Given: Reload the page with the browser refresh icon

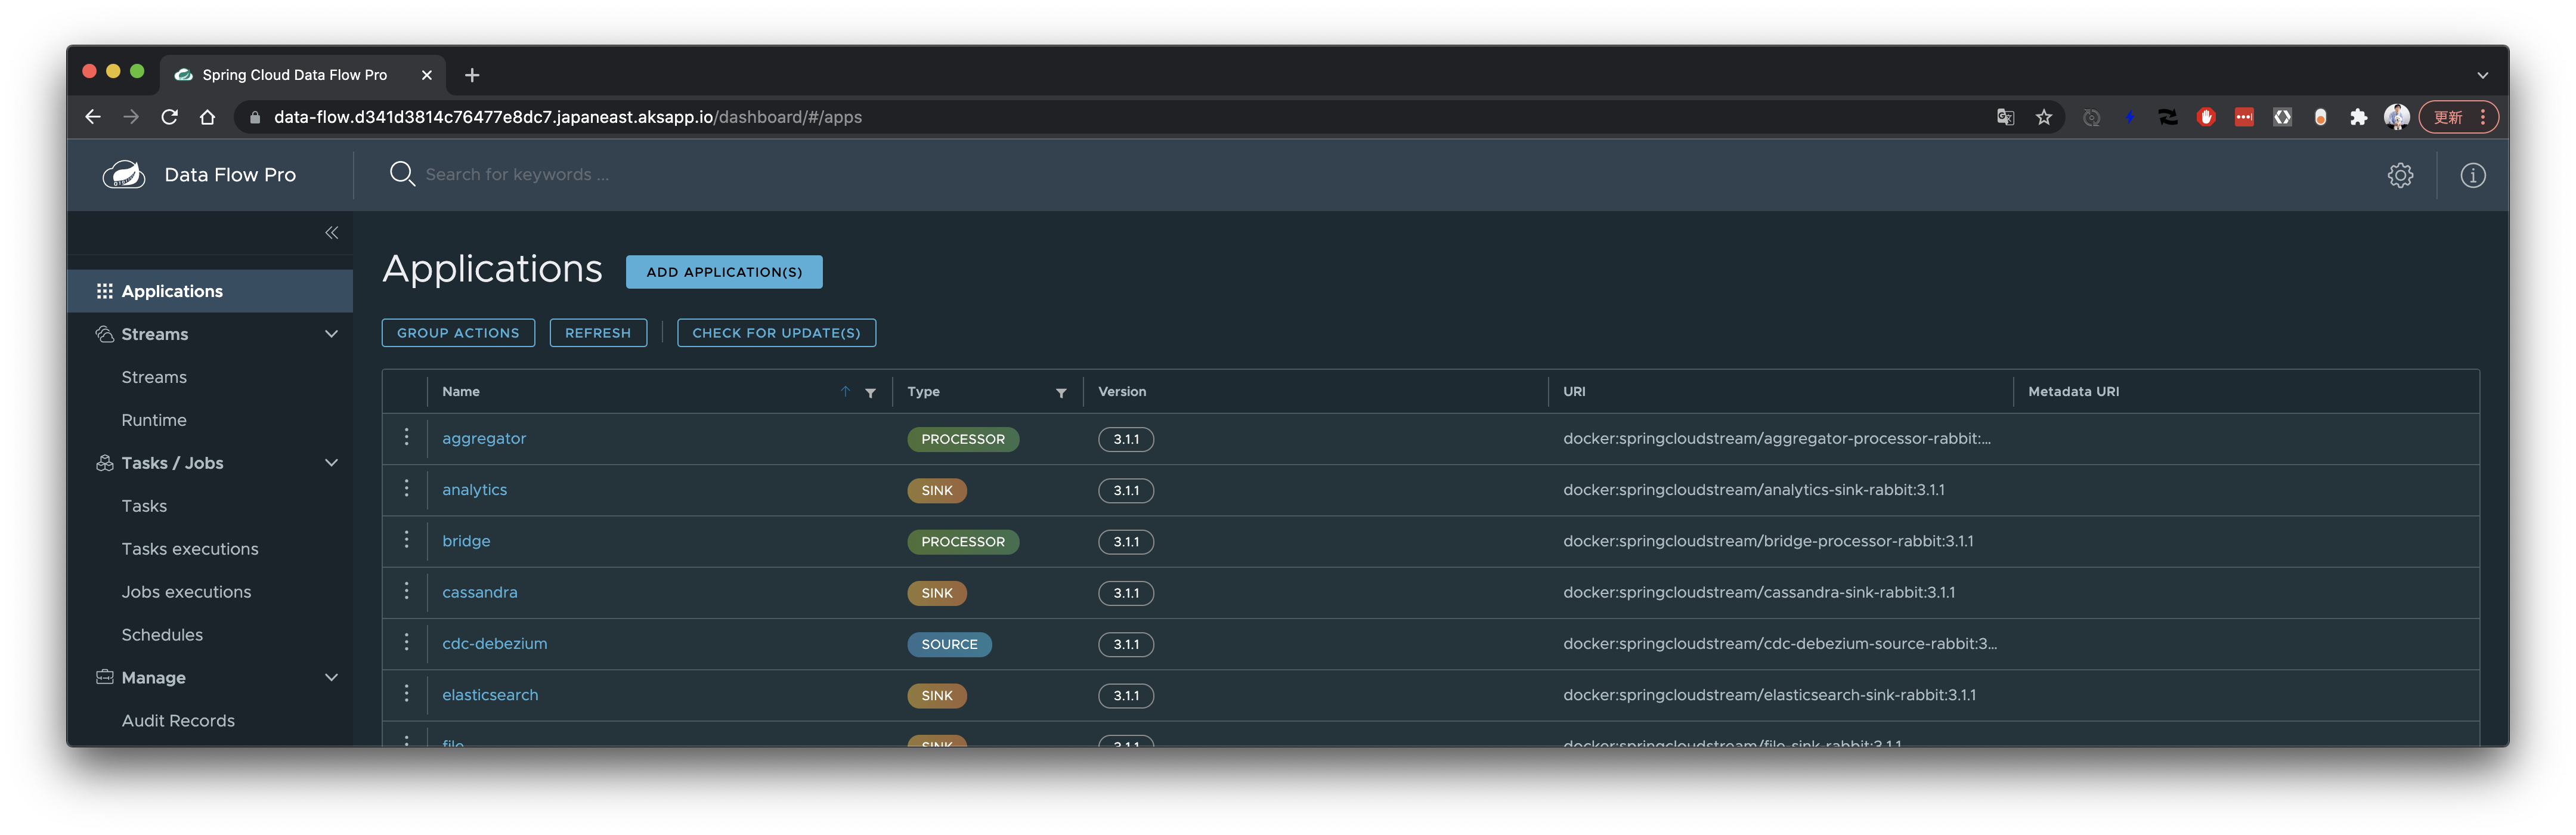Looking at the screenshot, I should tap(169, 117).
